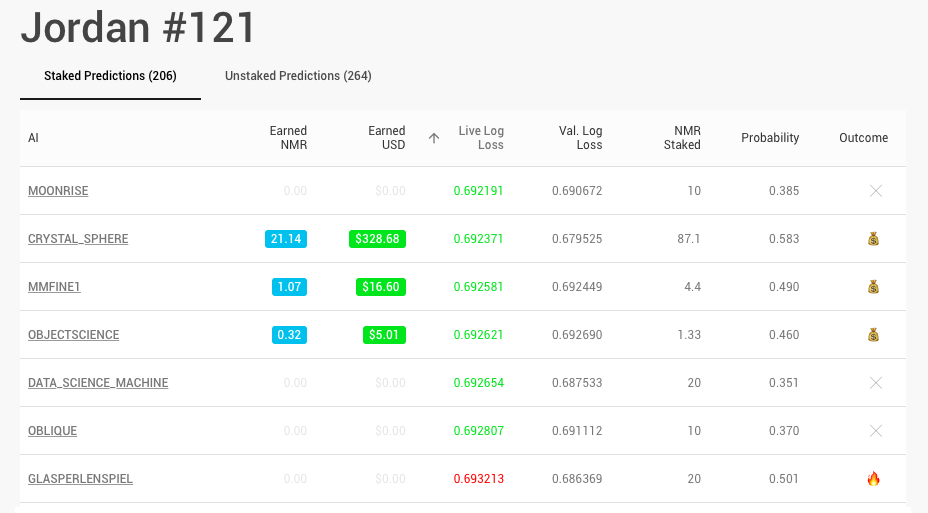Open the GLASPERLENSPIEL model link
Screen dimensions: 928x513
(80, 479)
